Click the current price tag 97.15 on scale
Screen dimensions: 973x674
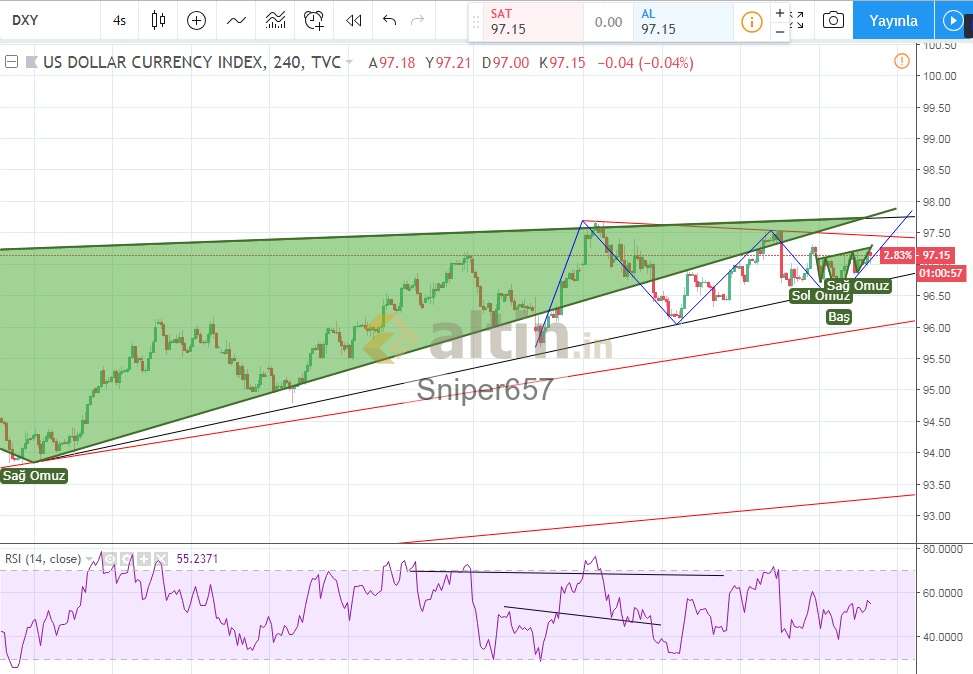click(x=935, y=255)
